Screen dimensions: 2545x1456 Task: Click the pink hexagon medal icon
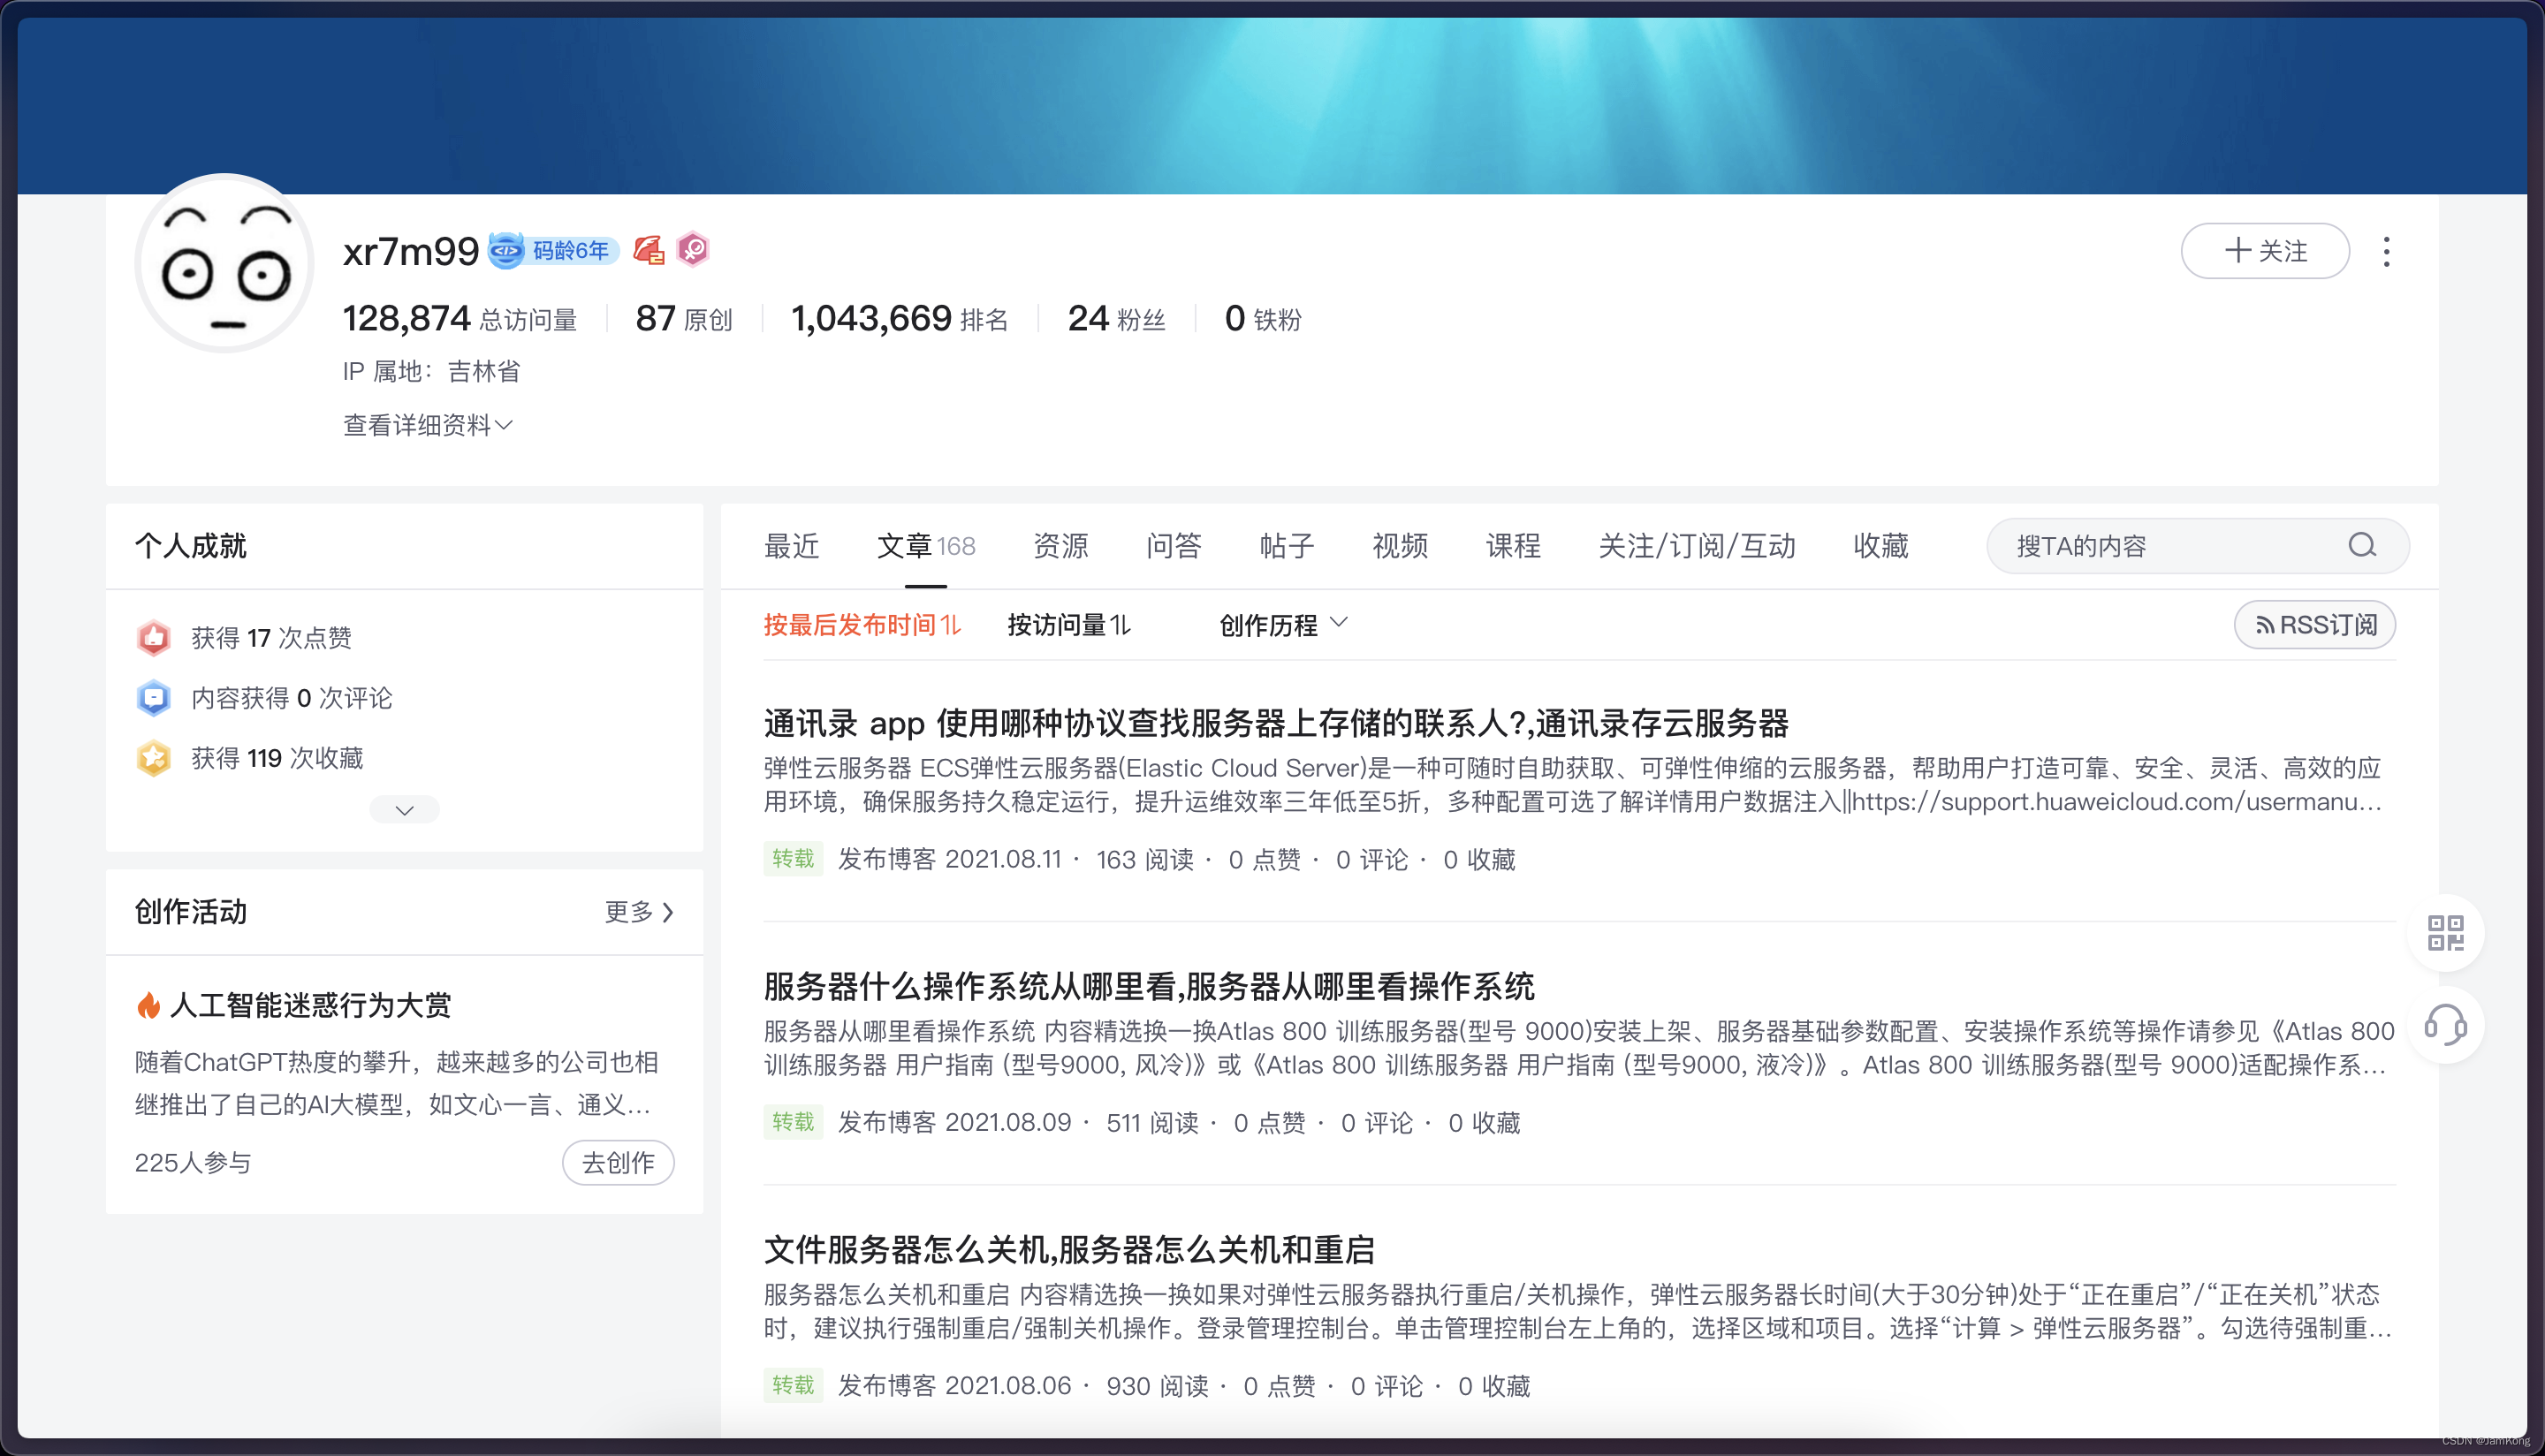693,249
